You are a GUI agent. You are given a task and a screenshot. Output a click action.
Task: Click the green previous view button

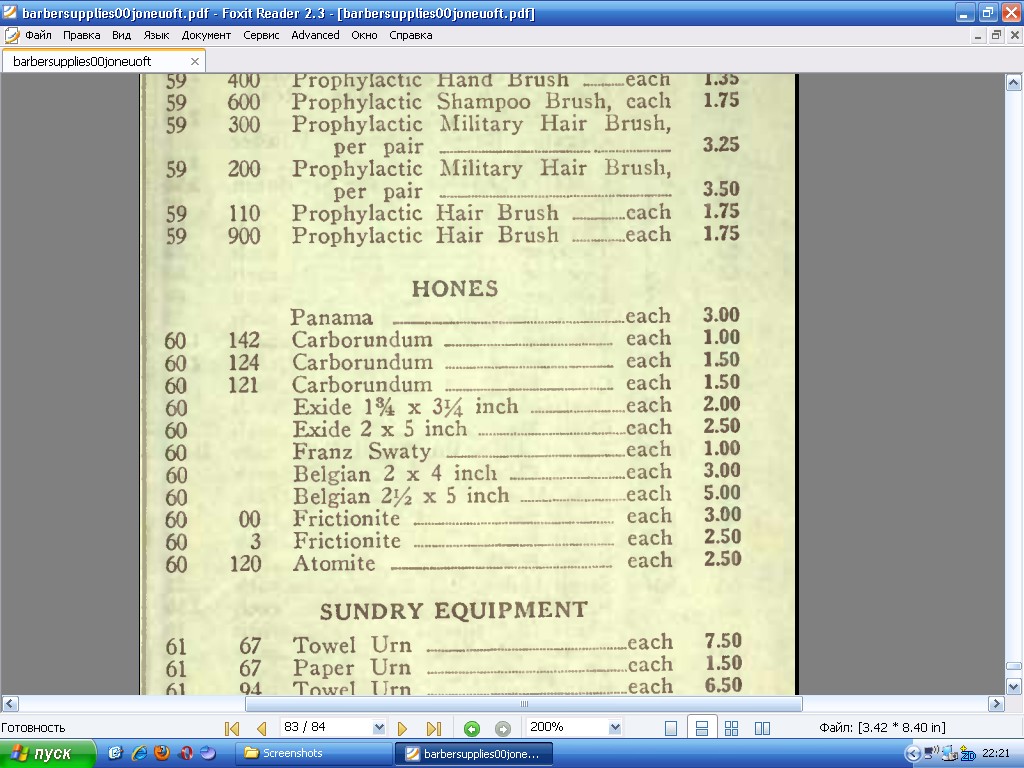pos(472,728)
